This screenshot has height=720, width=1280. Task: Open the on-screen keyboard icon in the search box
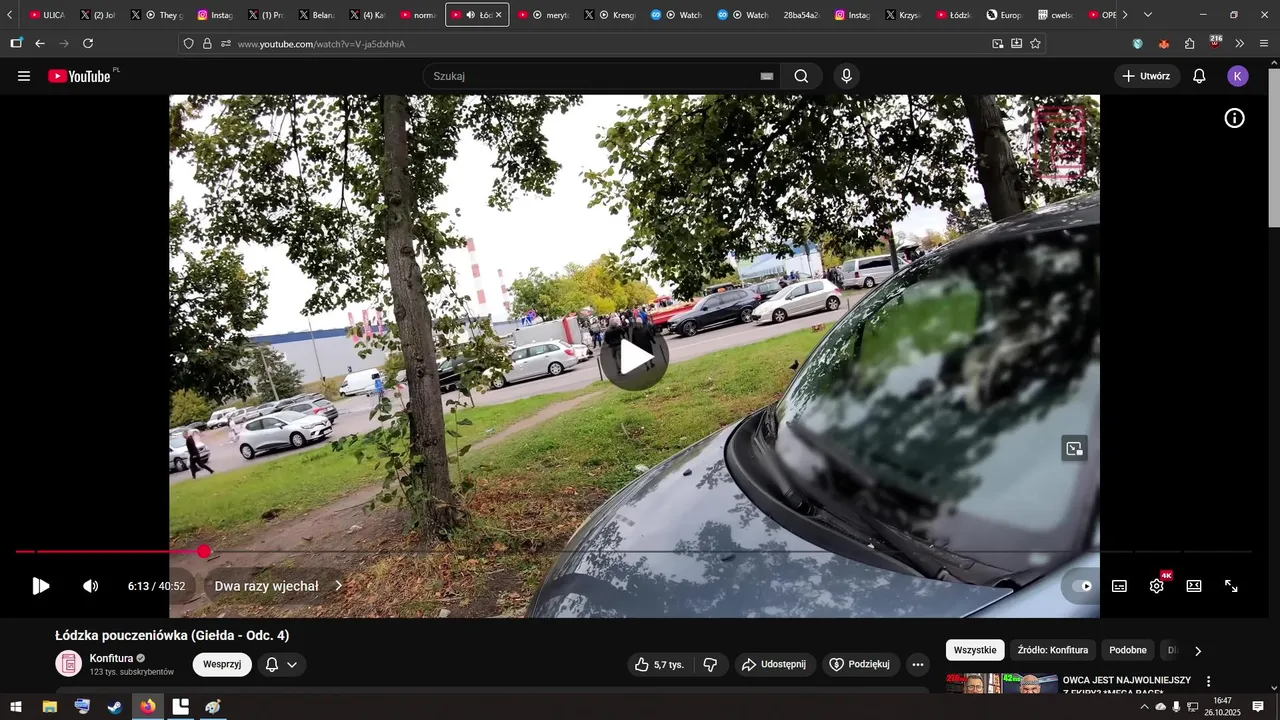click(x=767, y=76)
